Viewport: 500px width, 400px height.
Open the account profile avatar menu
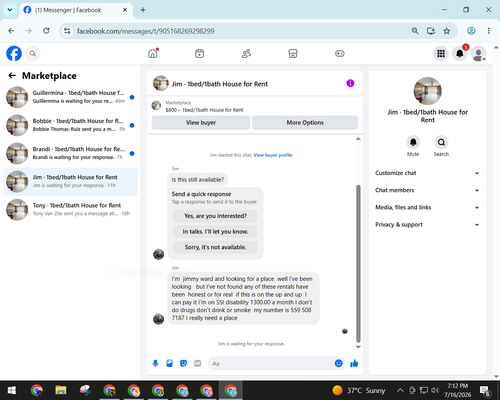pos(478,53)
